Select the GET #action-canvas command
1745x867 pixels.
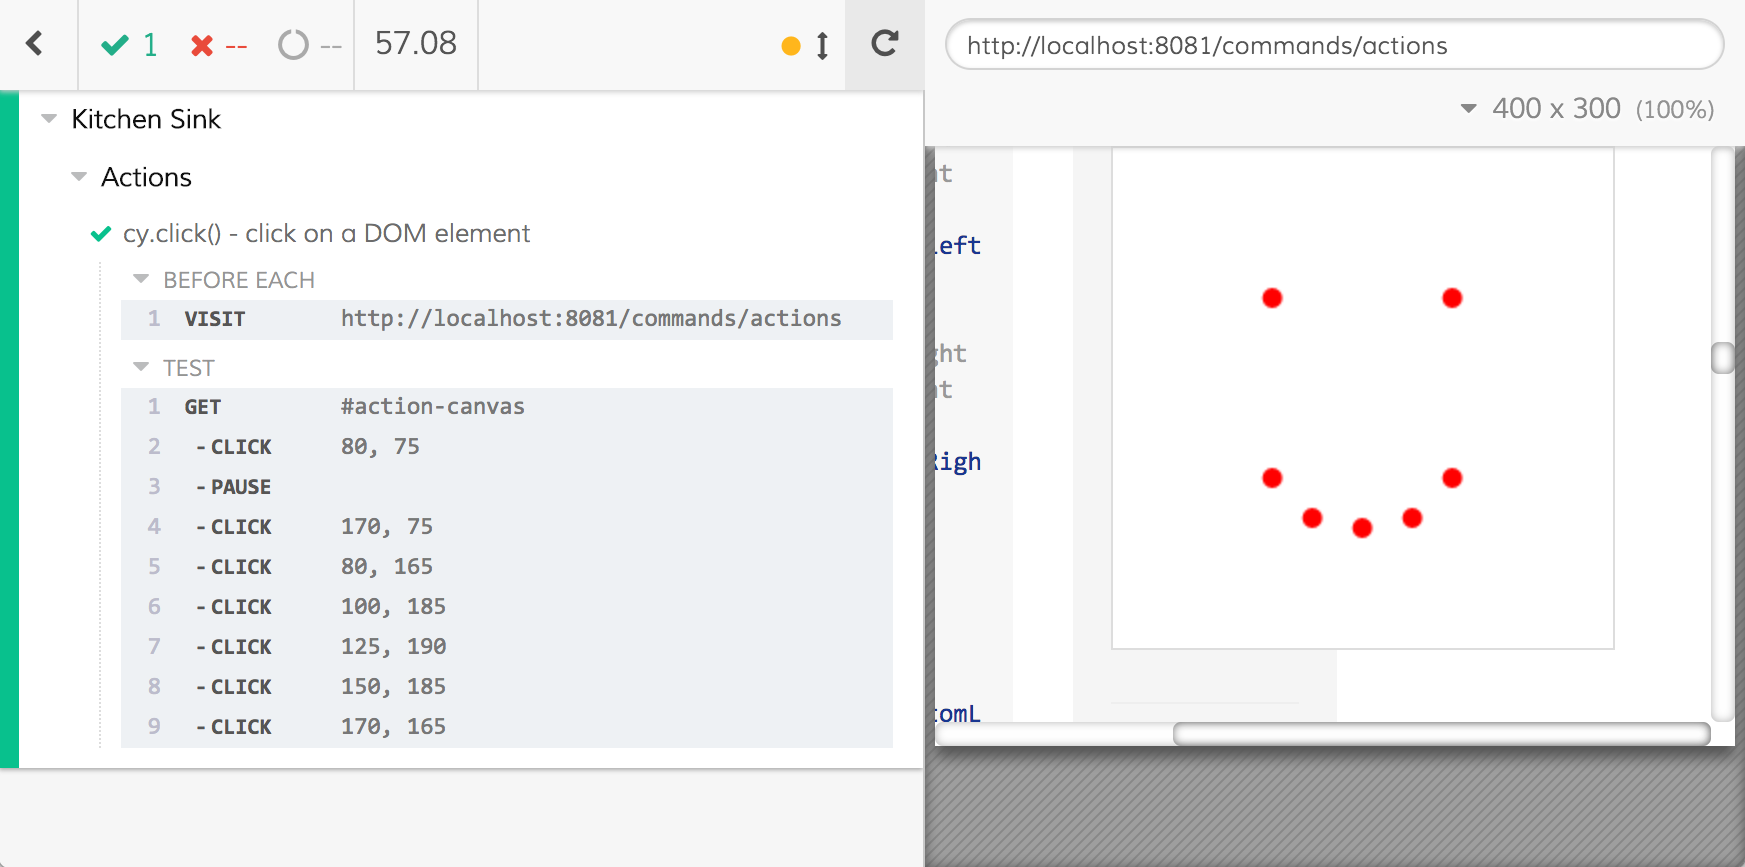point(506,407)
